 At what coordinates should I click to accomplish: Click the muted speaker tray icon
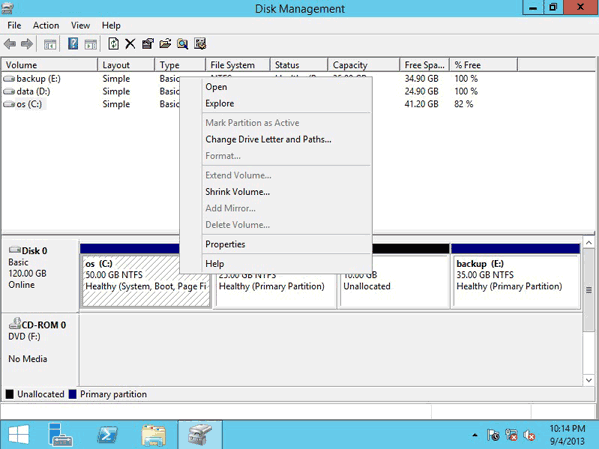click(529, 435)
